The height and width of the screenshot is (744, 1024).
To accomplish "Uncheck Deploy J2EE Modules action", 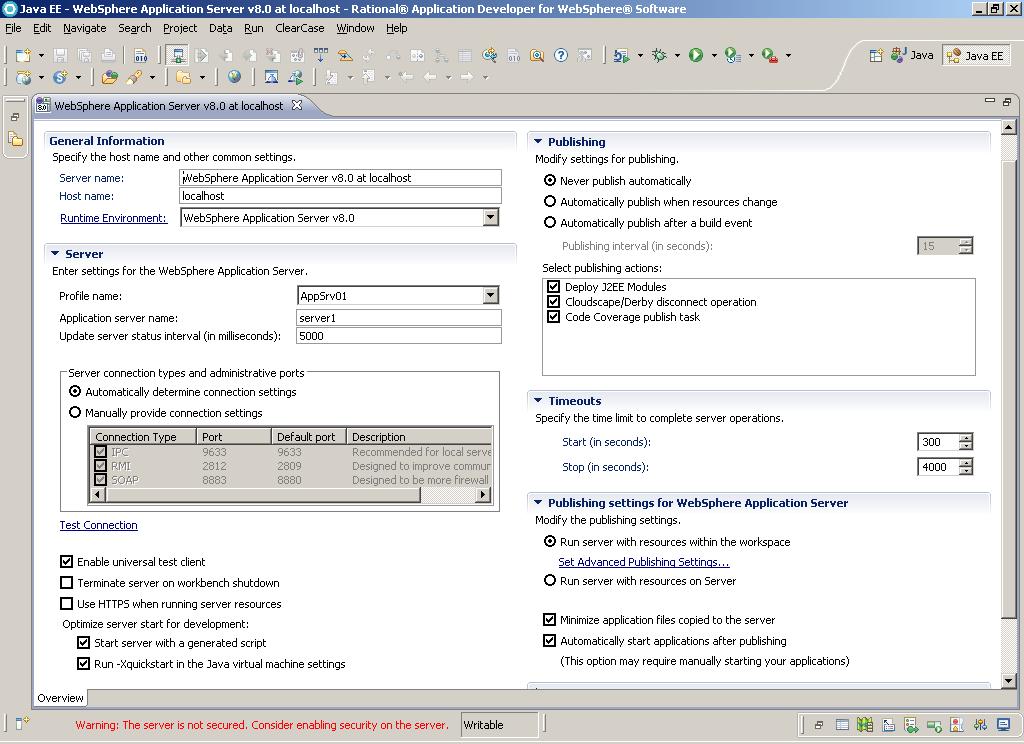I will click(554, 286).
